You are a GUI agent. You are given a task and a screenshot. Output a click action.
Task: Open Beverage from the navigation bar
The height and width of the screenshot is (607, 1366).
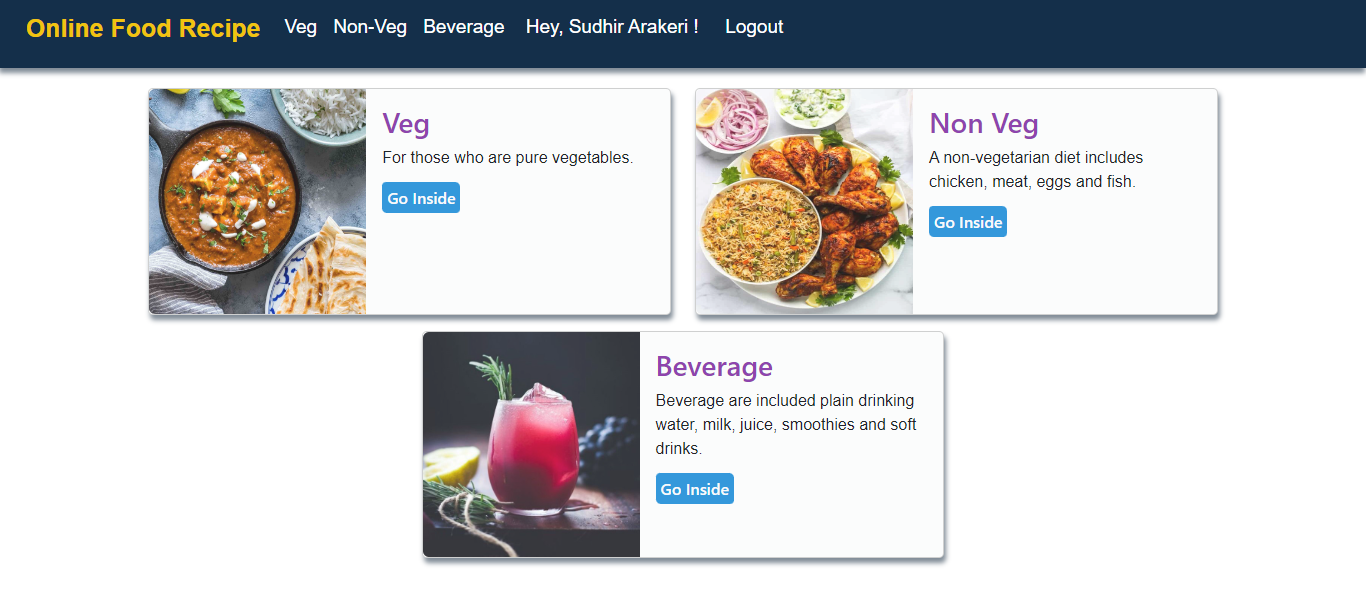pyautogui.click(x=463, y=27)
